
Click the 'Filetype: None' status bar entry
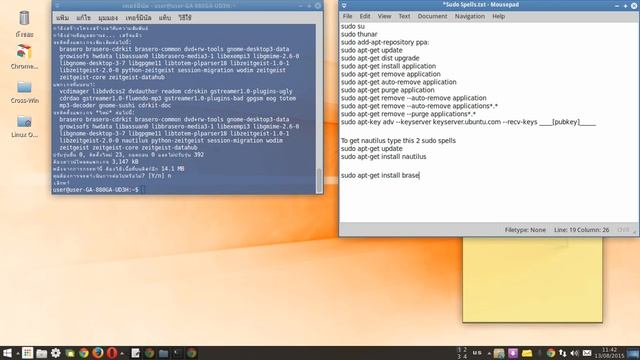[525, 230]
